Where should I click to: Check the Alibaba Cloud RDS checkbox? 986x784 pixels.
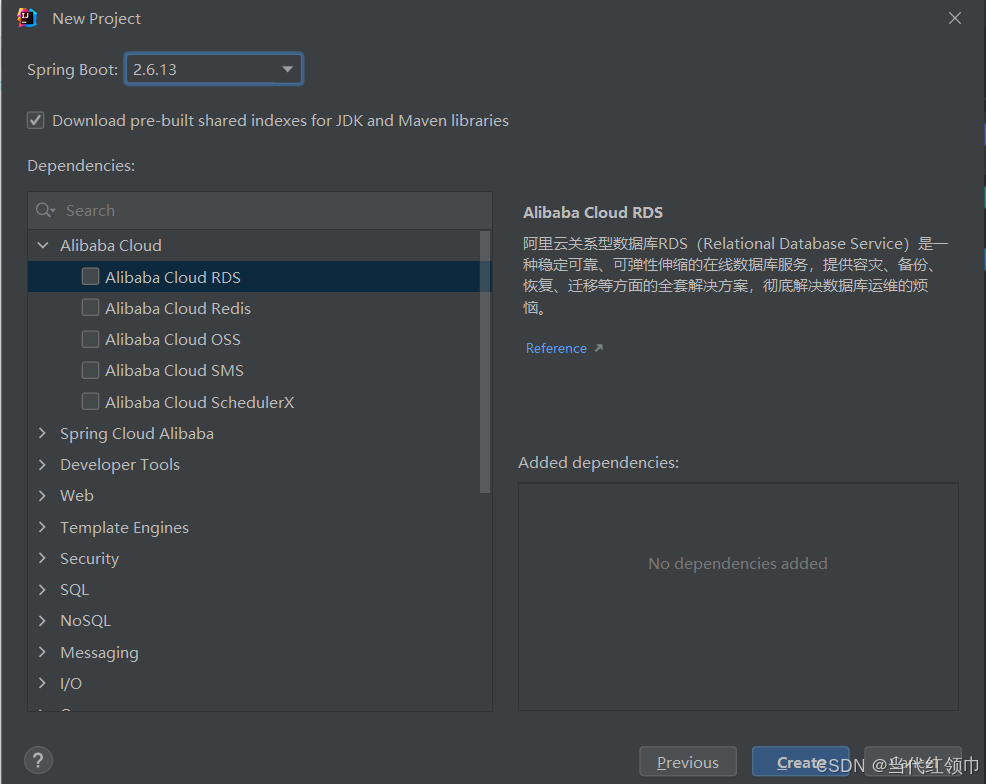coord(91,277)
